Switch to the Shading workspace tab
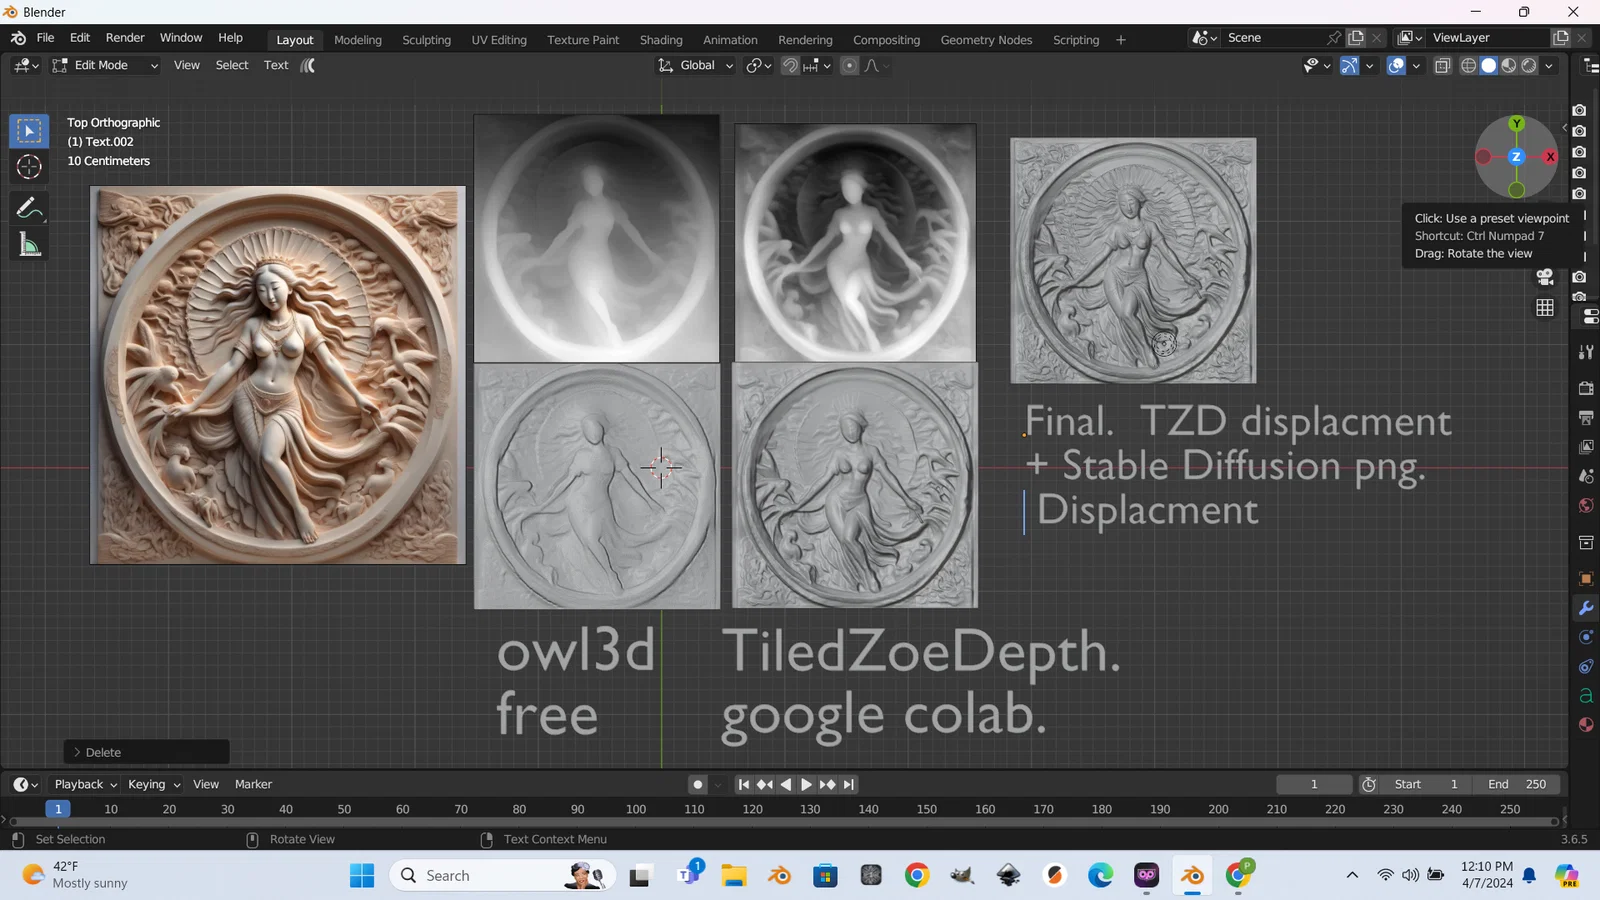 (x=661, y=40)
